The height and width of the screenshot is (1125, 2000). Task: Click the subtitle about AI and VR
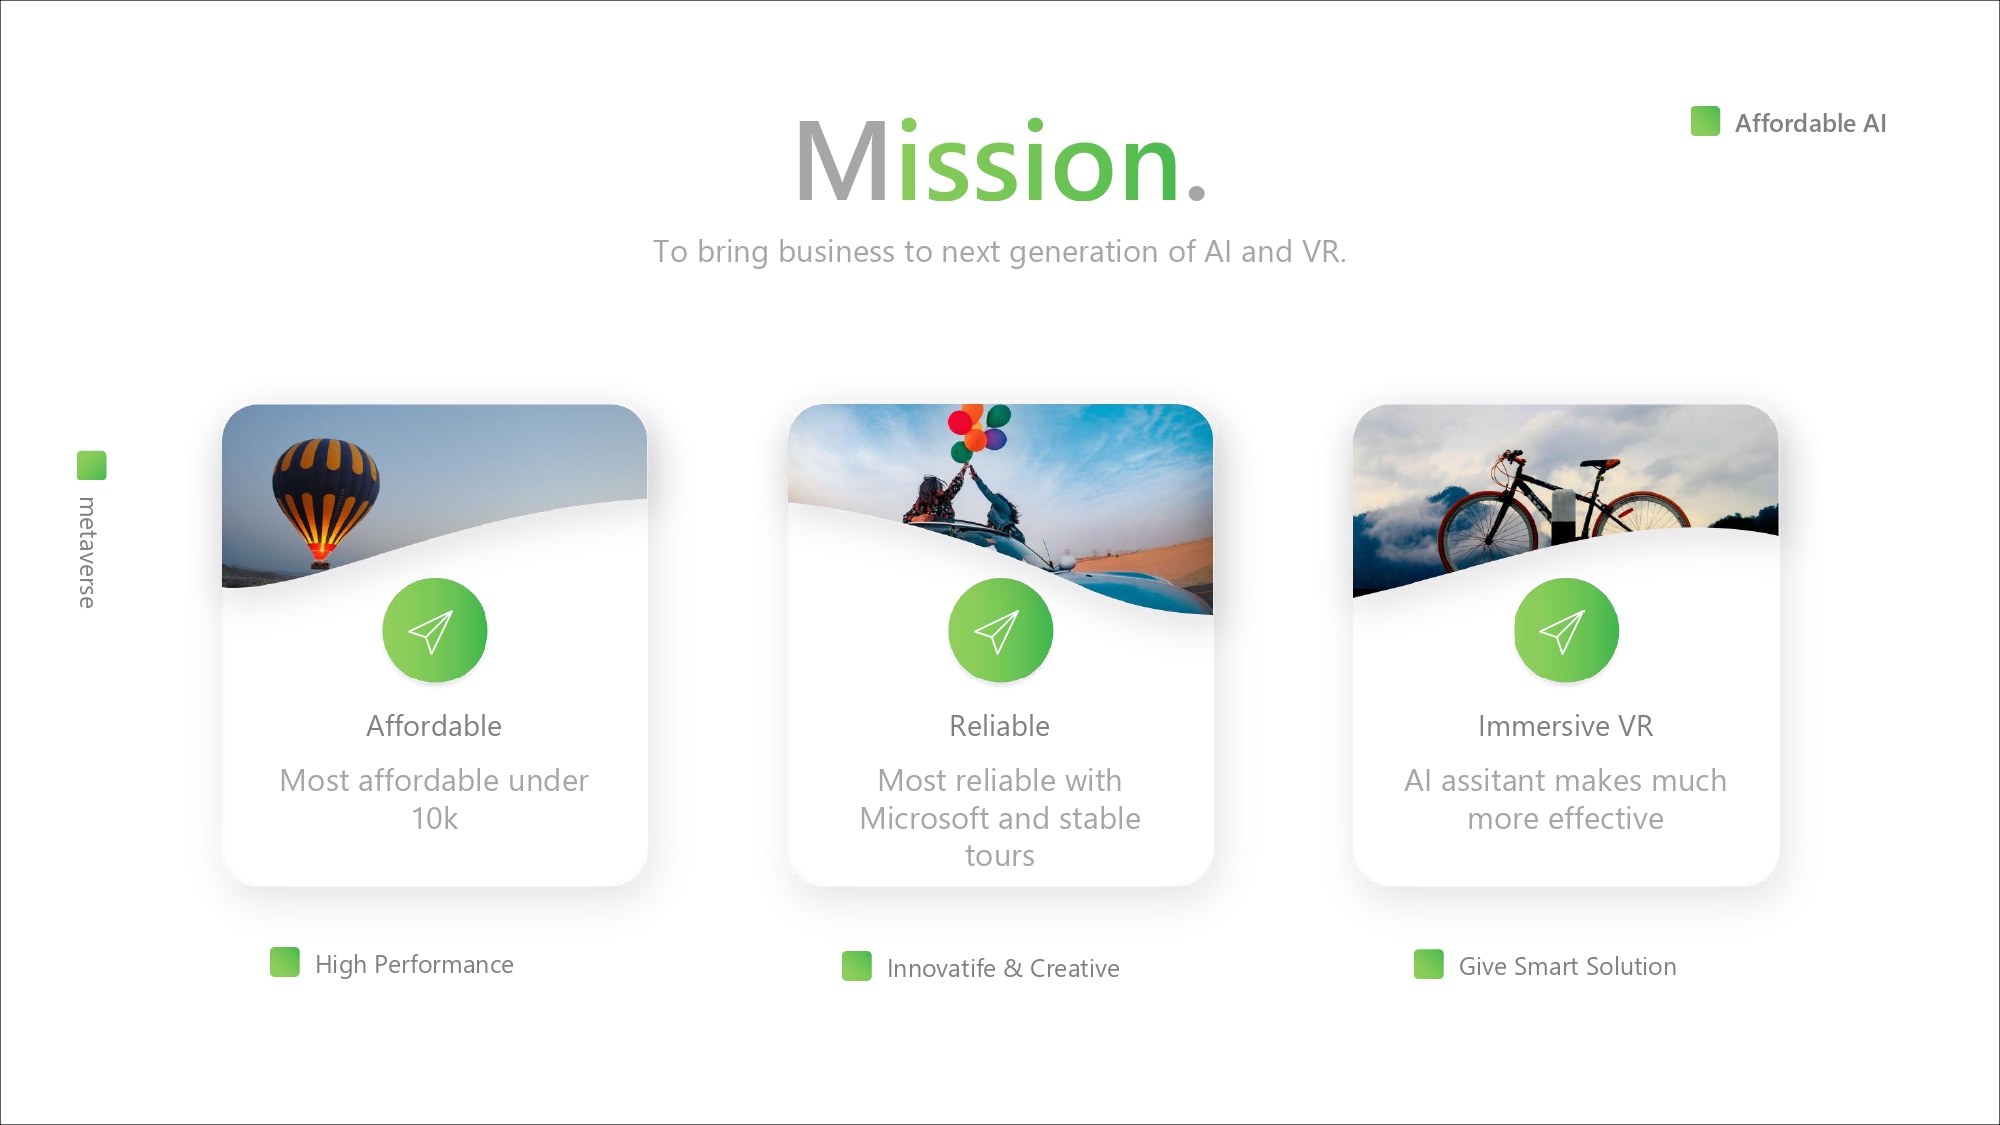coord(1000,252)
